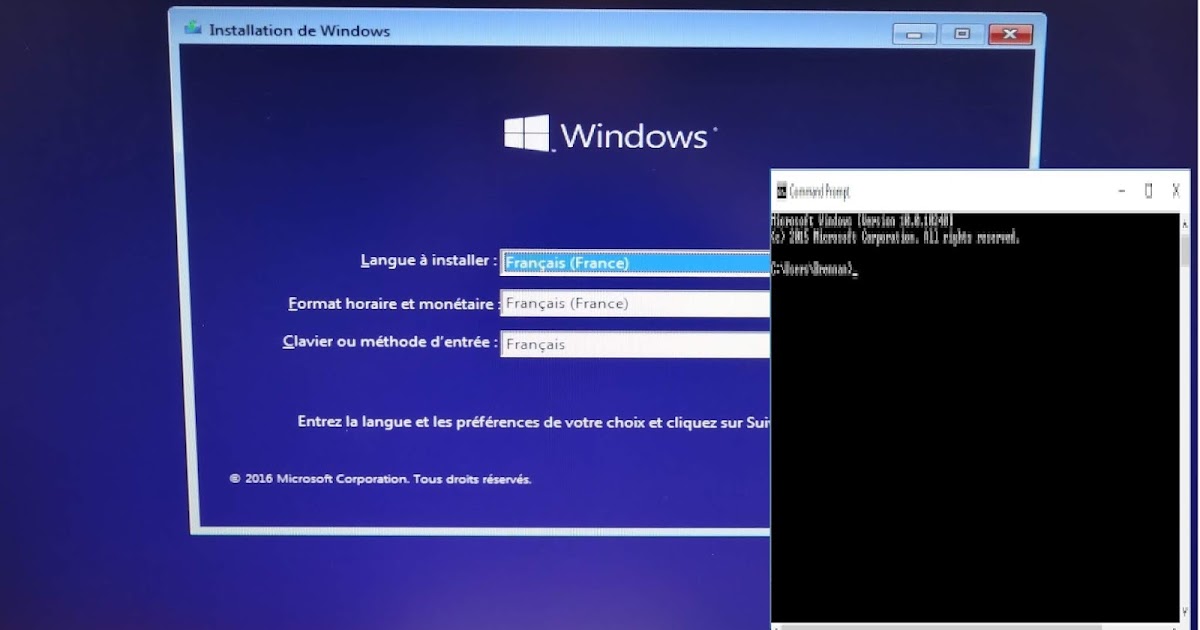
Task: Close the Command Prompt window
Action: coord(1176,191)
